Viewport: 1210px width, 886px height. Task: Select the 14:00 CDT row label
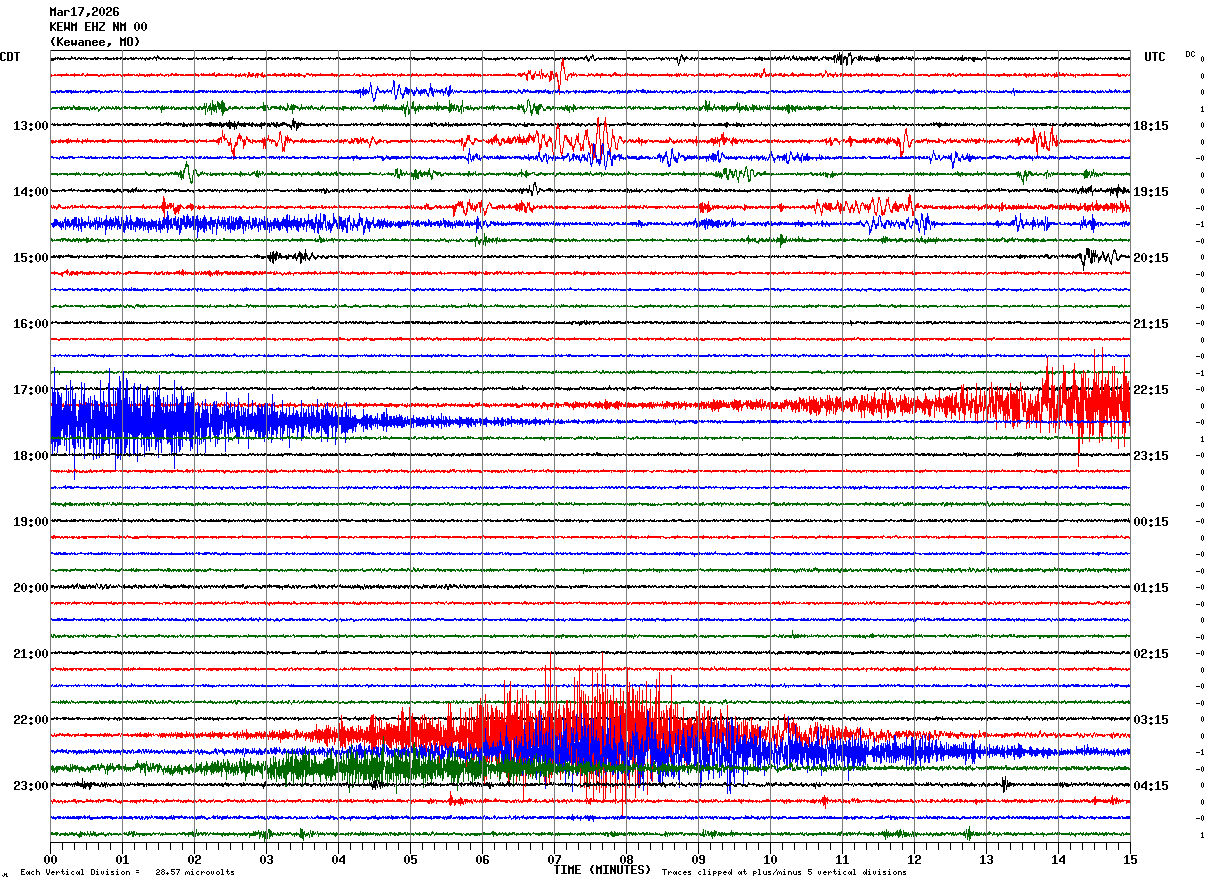point(30,191)
